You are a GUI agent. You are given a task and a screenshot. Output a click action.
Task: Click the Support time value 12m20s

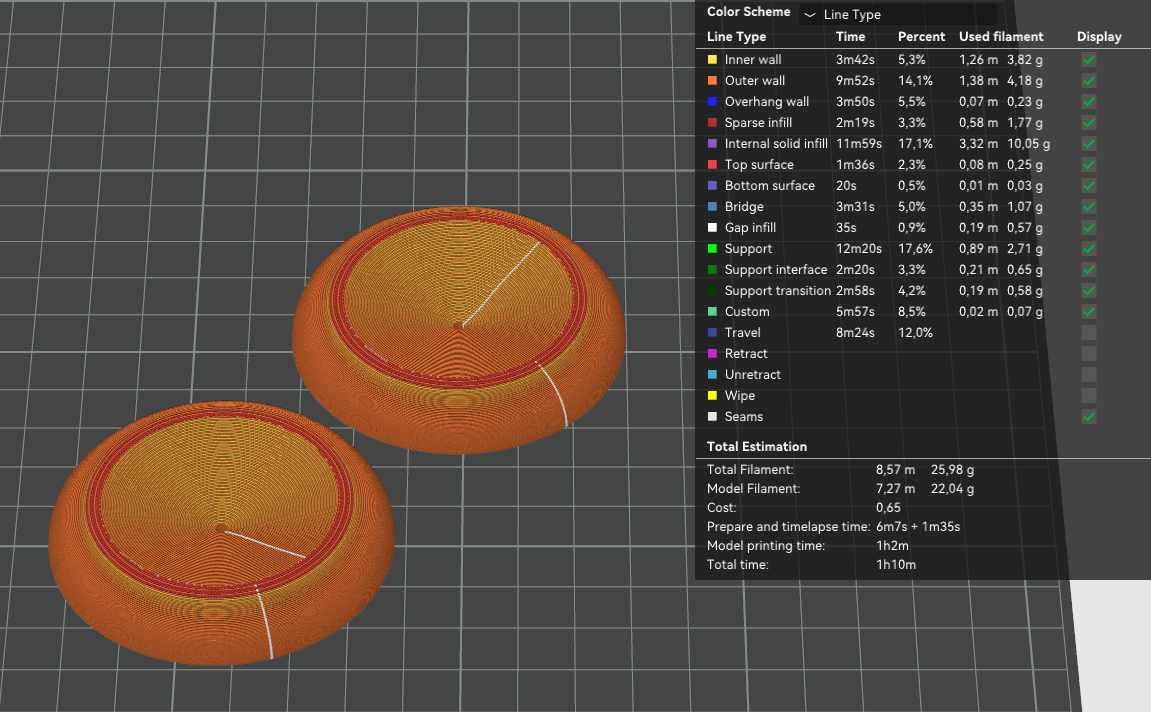click(x=859, y=249)
